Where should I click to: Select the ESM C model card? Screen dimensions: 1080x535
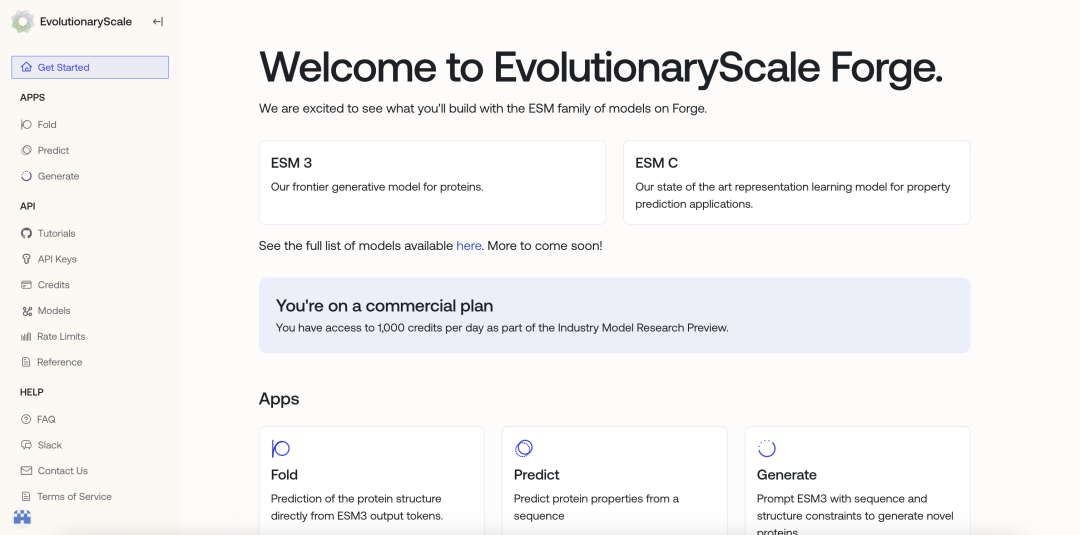click(796, 182)
